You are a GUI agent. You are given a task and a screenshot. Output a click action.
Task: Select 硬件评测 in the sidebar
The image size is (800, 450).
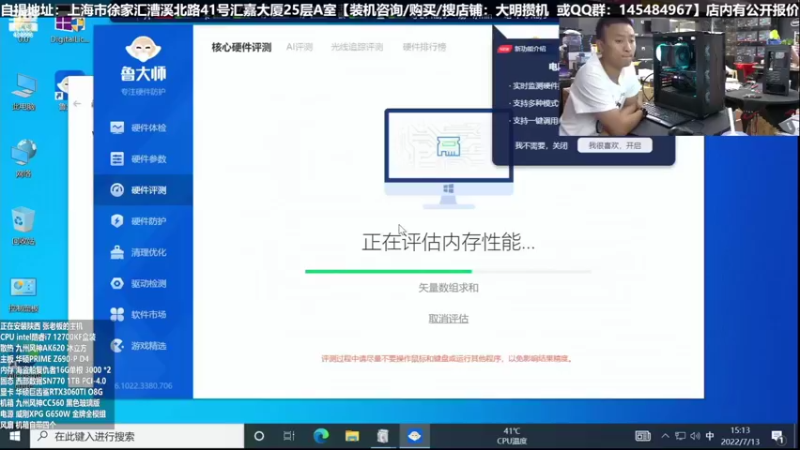(x=143, y=190)
